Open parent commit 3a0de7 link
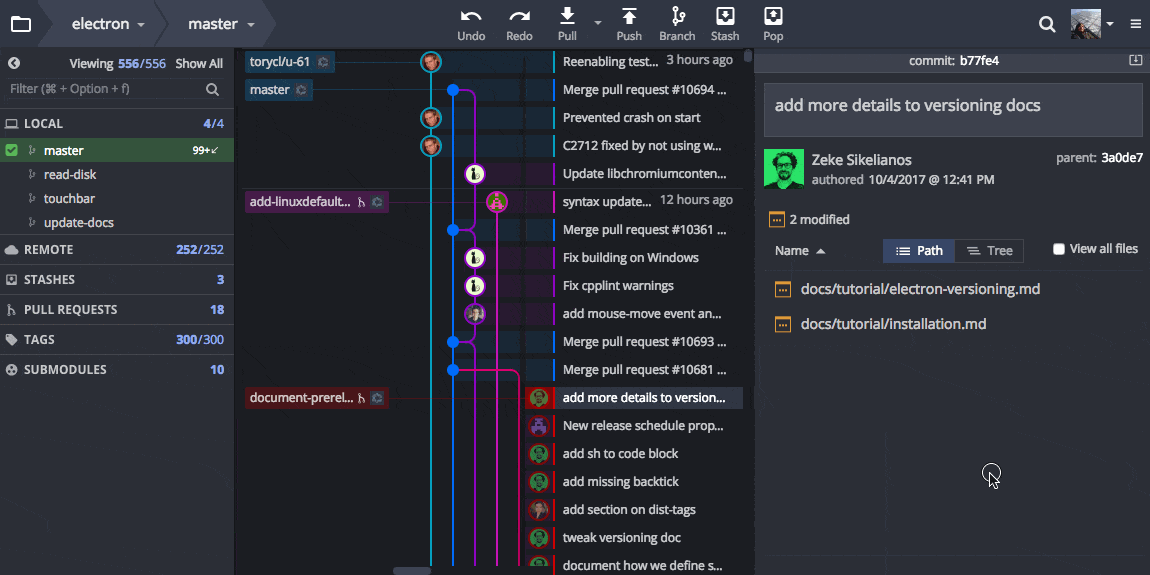The height and width of the screenshot is (575, 1150). point(1121,157)
